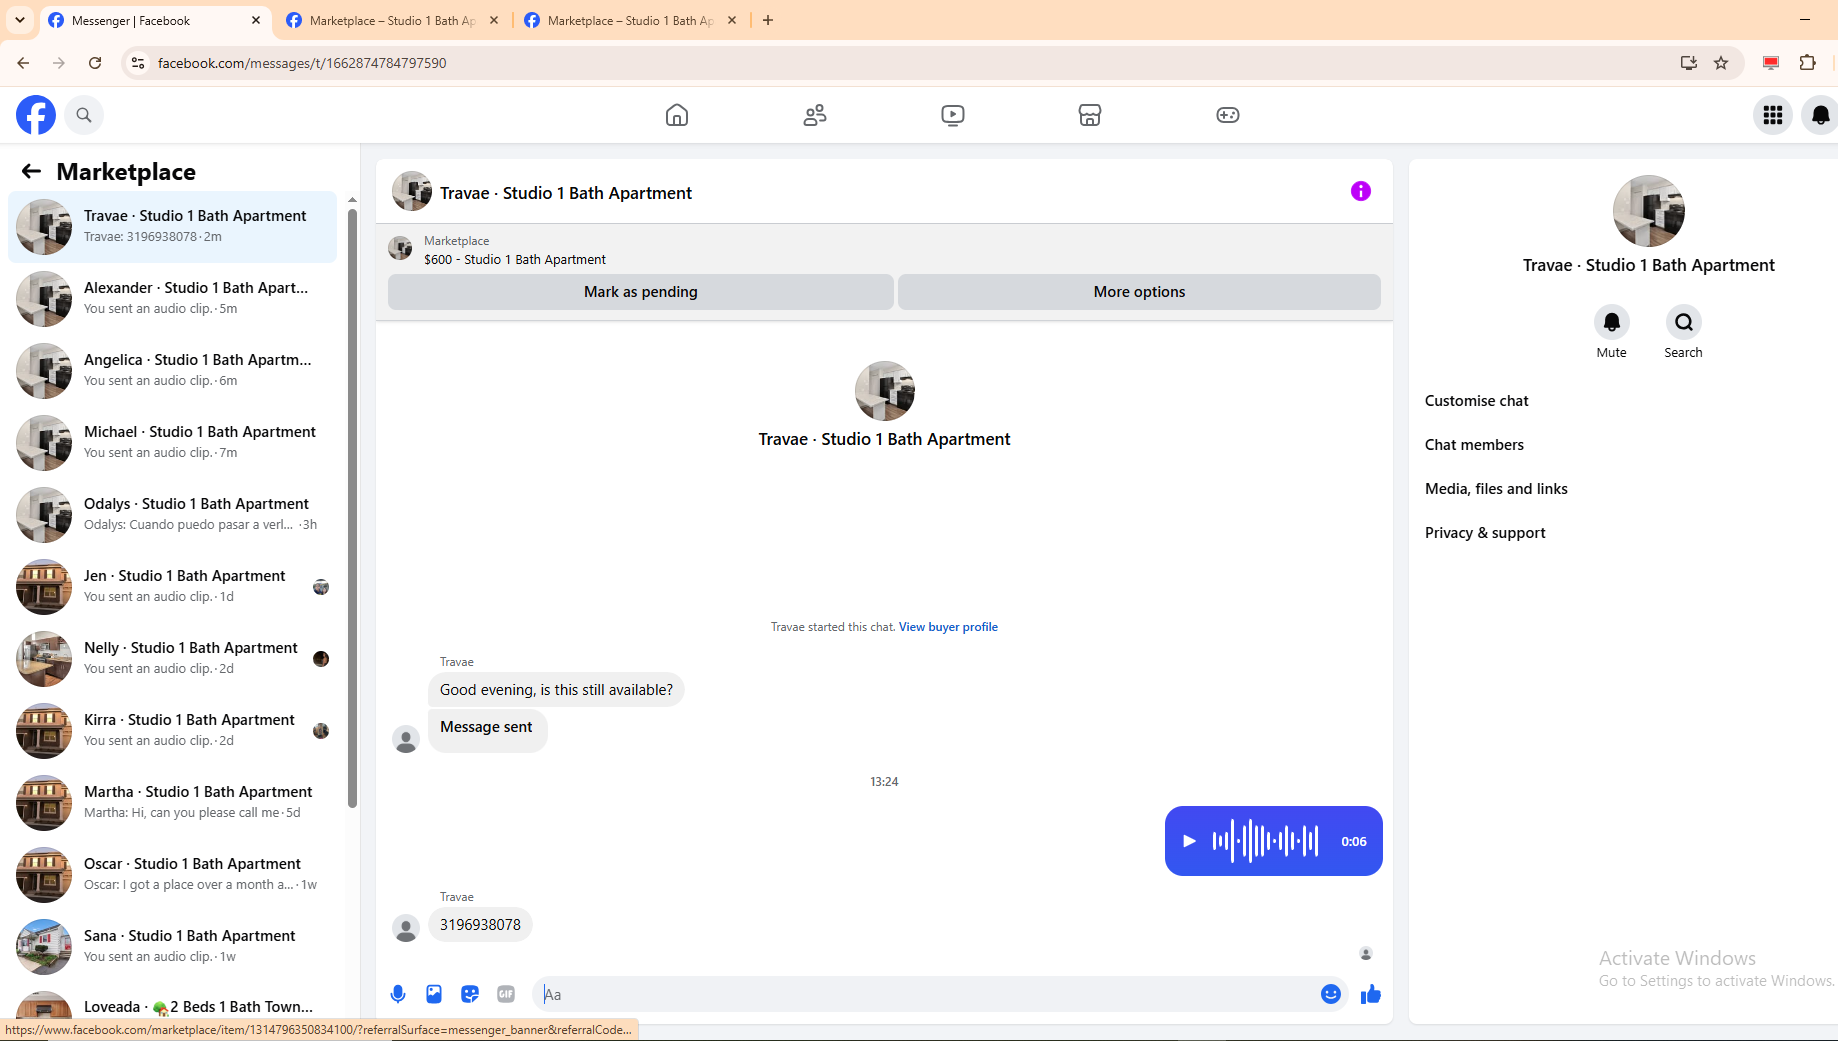1838x1041 pixels.
Task: Open the emoji picker smiley icon
Action: click(x=1331, y=994)
